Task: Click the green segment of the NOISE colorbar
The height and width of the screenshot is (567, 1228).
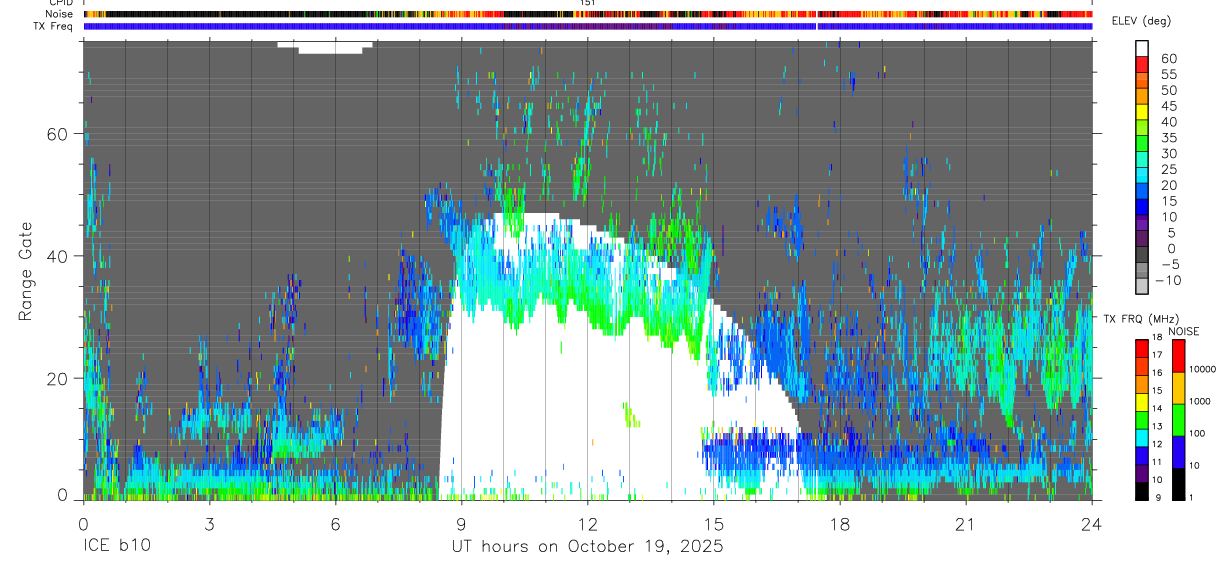Action: pos(1178,419)
